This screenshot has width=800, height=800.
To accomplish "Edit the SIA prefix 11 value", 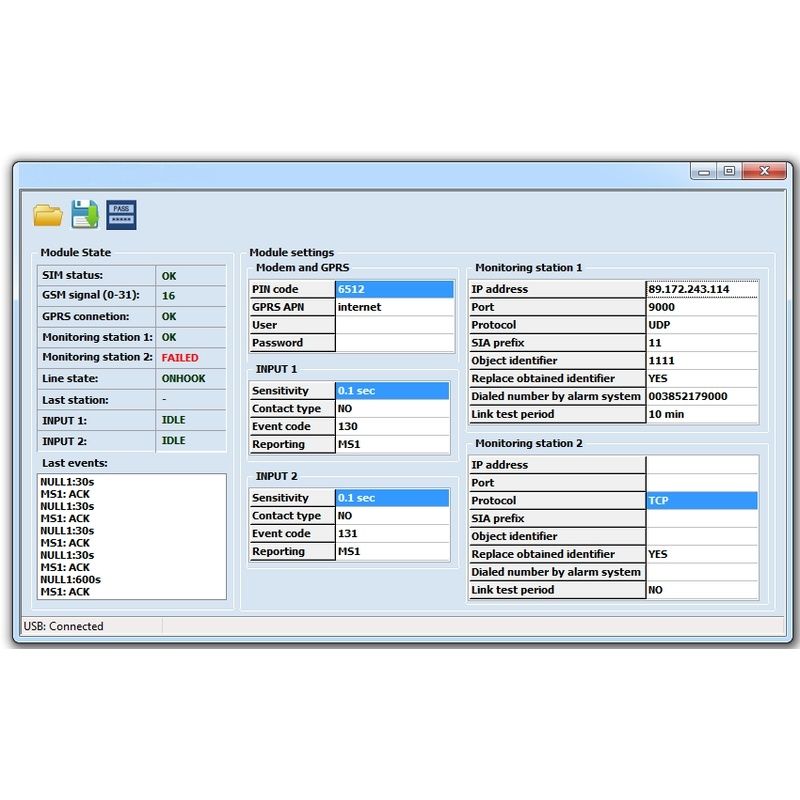I will click(700, 342).
